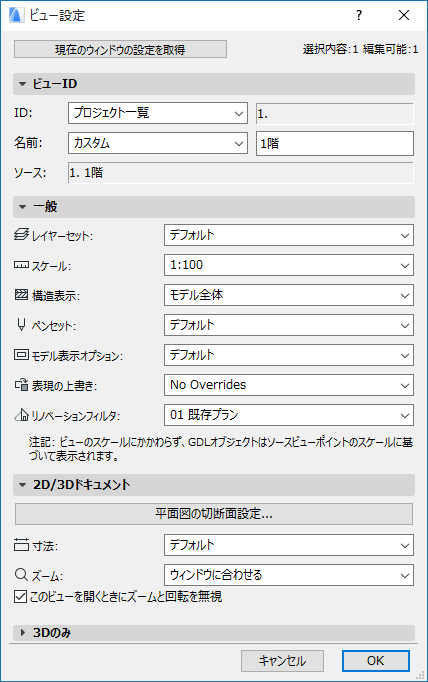Viewport: 428px width, 682px height.
Task: Click the dimensions icon
Action: click(x=21, y=545)
